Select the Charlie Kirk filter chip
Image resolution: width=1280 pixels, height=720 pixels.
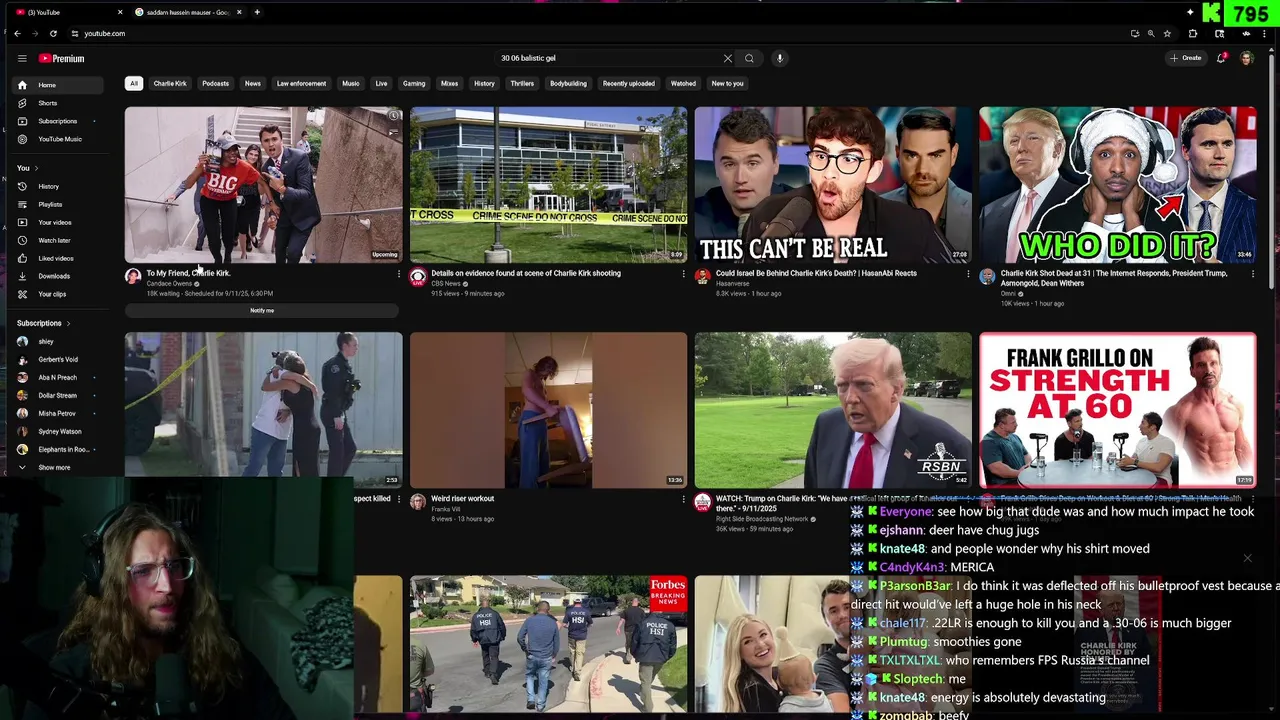[170, 84]
